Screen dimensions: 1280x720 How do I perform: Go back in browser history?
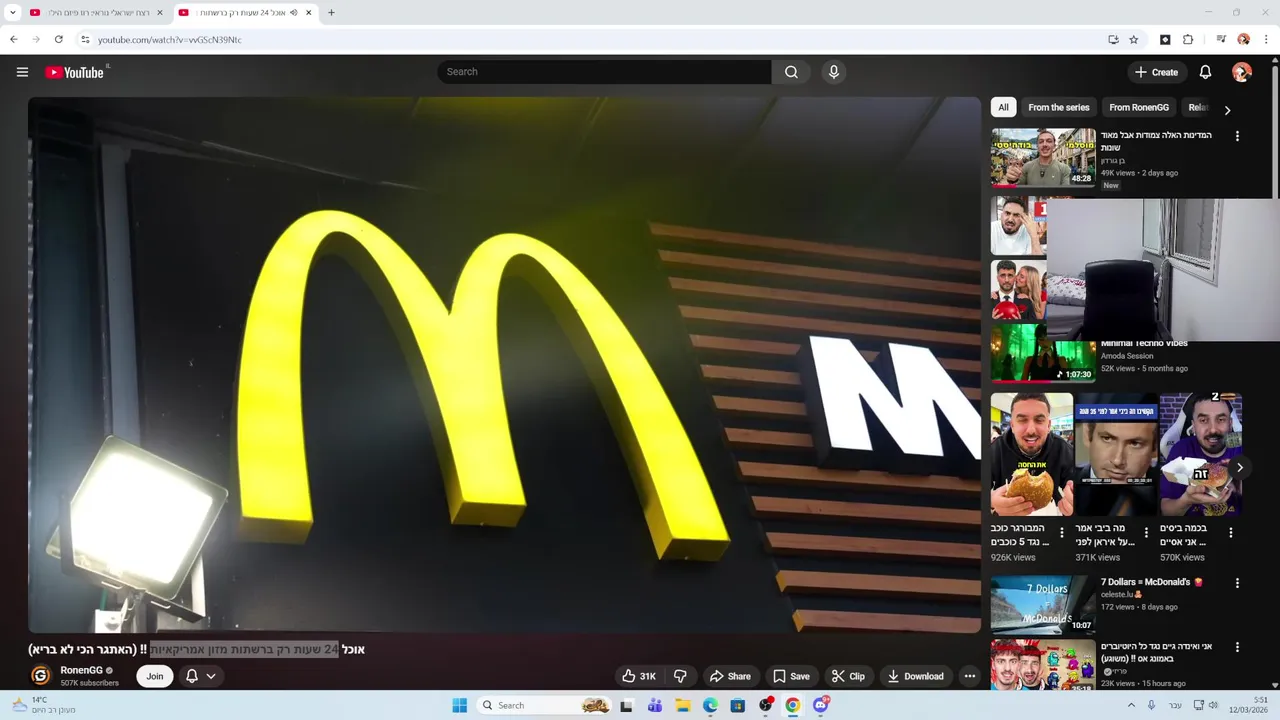click(x=14, y=40)
